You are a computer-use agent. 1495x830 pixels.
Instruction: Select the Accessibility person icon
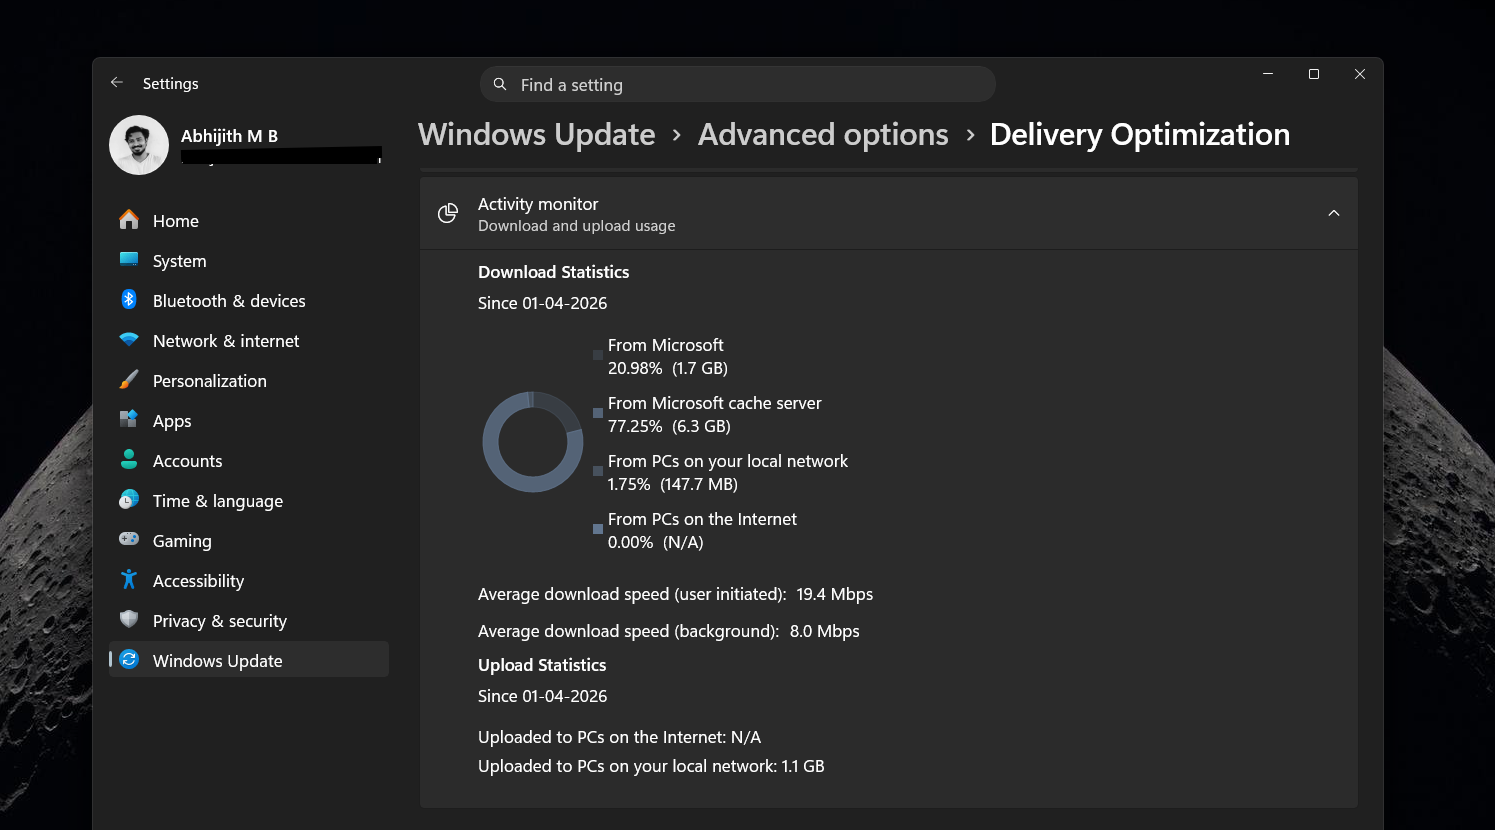pyautogui.click(x=129, y=580)
